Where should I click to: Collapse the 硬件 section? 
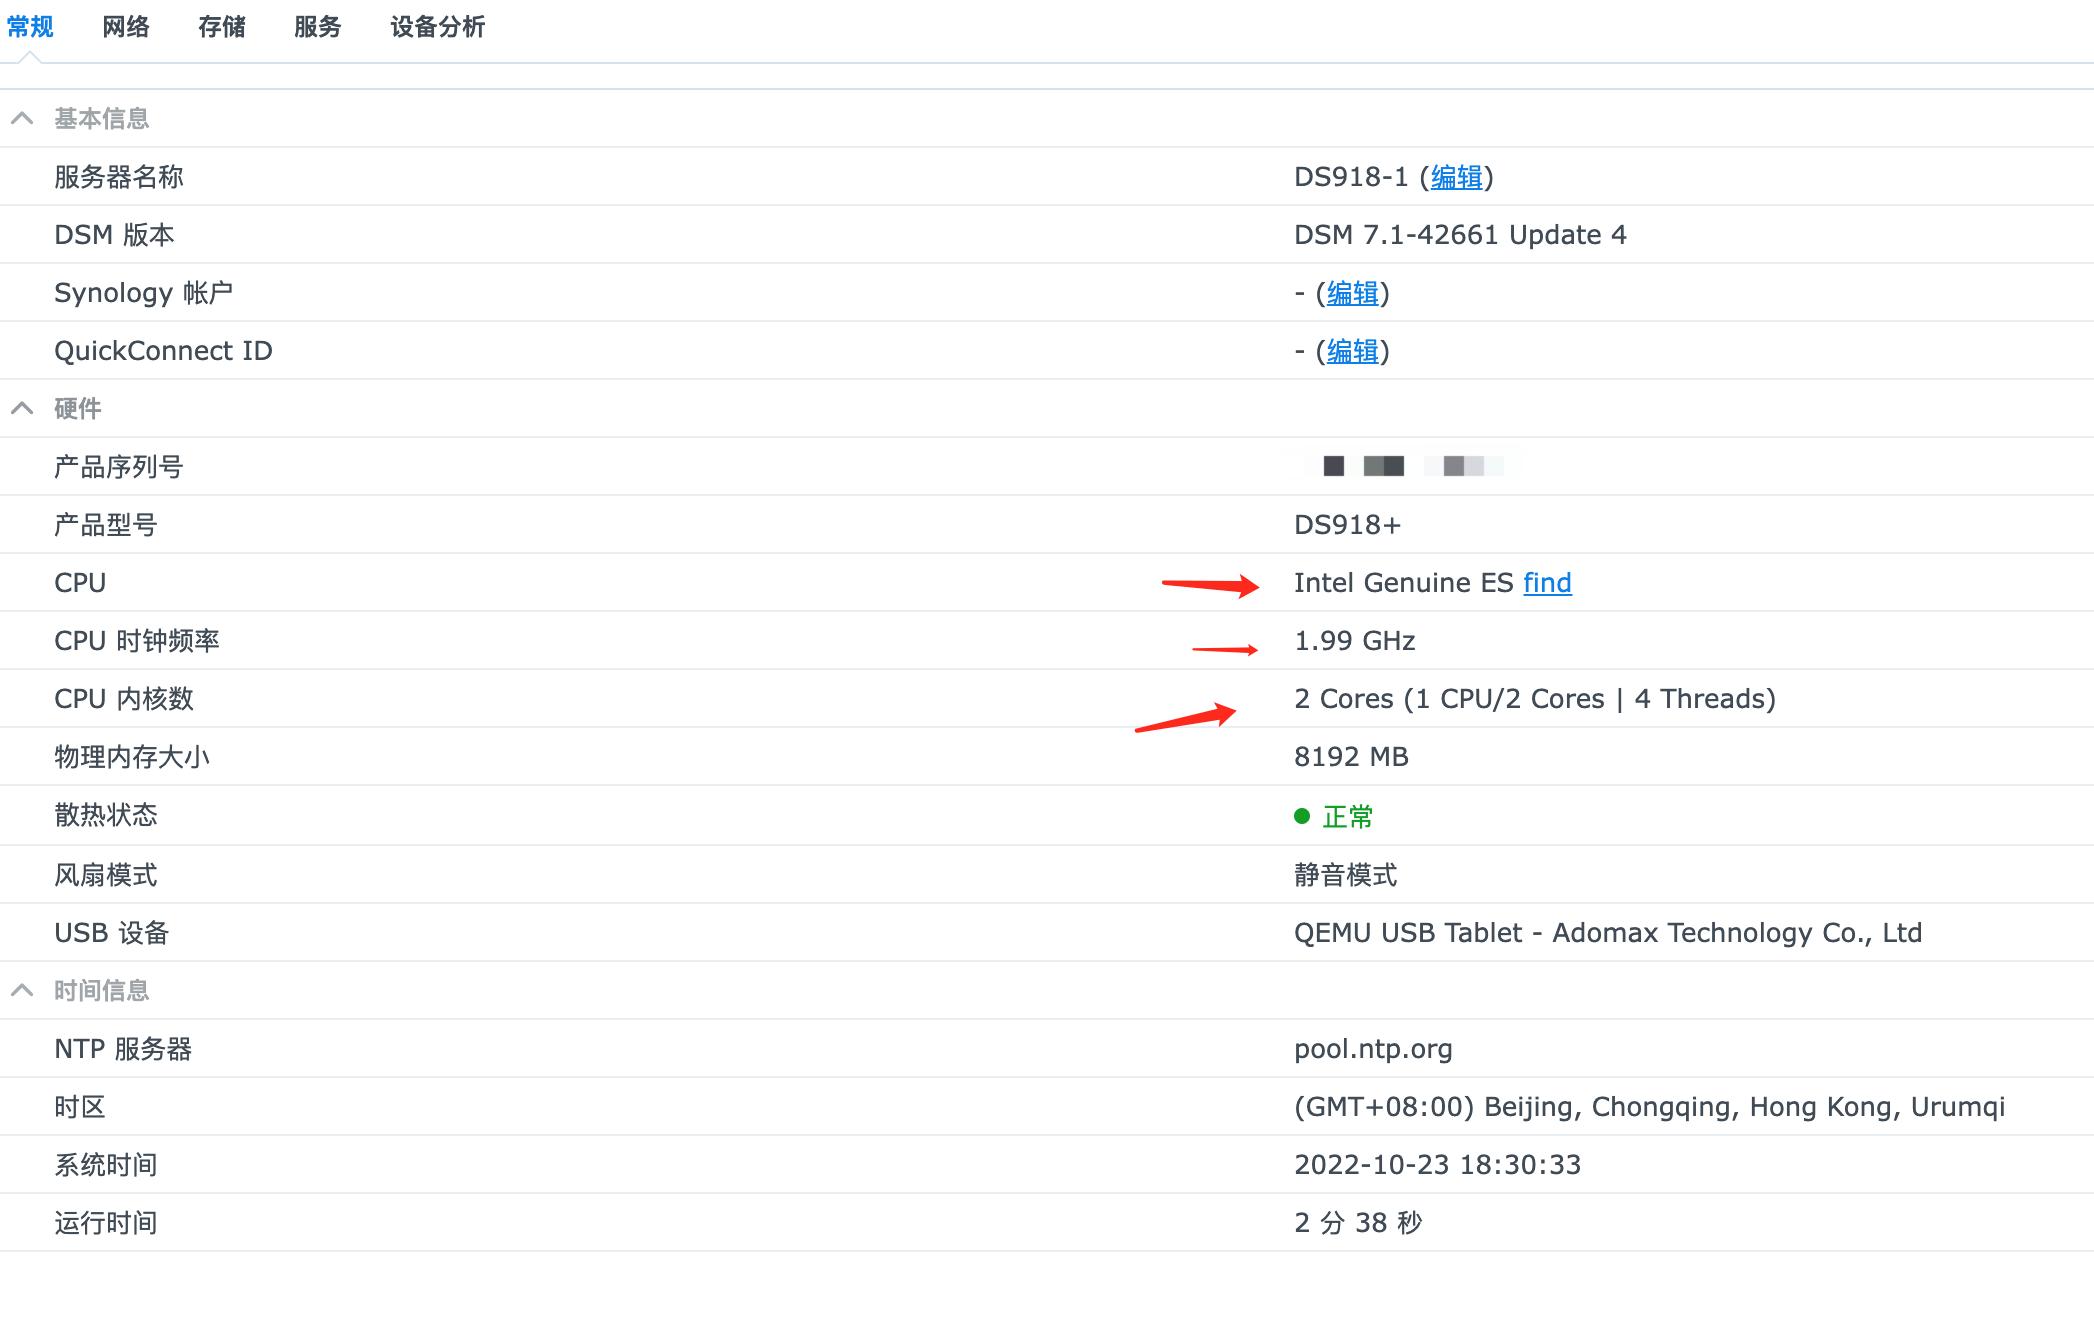22,408
